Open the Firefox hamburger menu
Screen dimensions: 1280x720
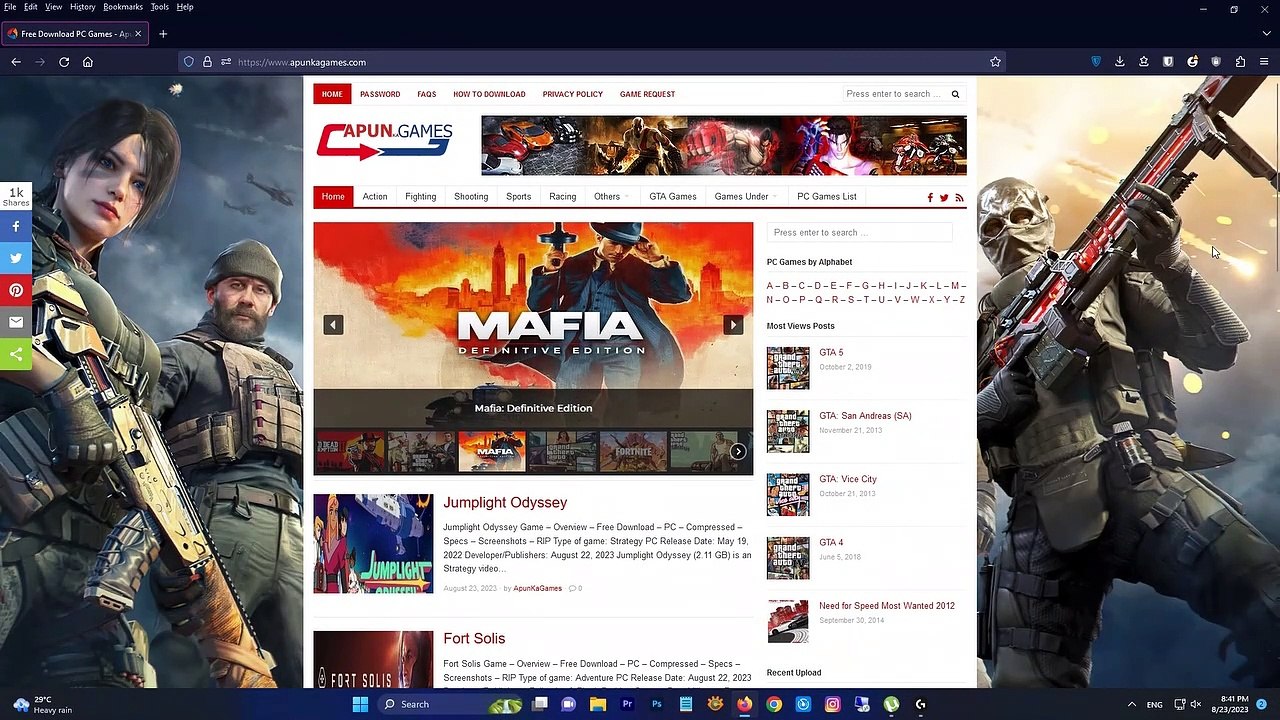(1265, 62)
